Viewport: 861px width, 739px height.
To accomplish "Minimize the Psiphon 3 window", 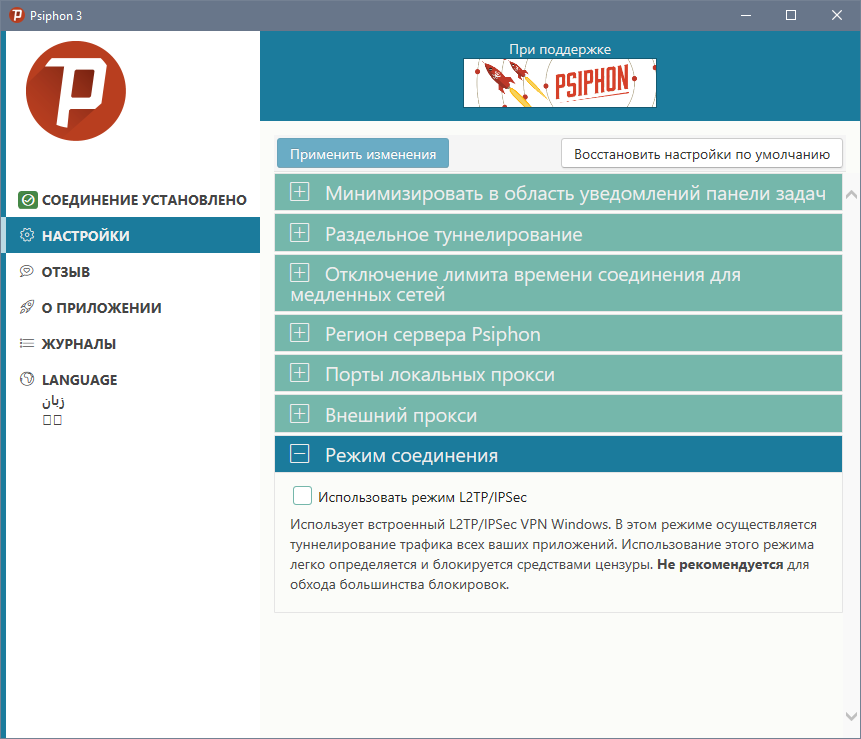I will point(745,15).
